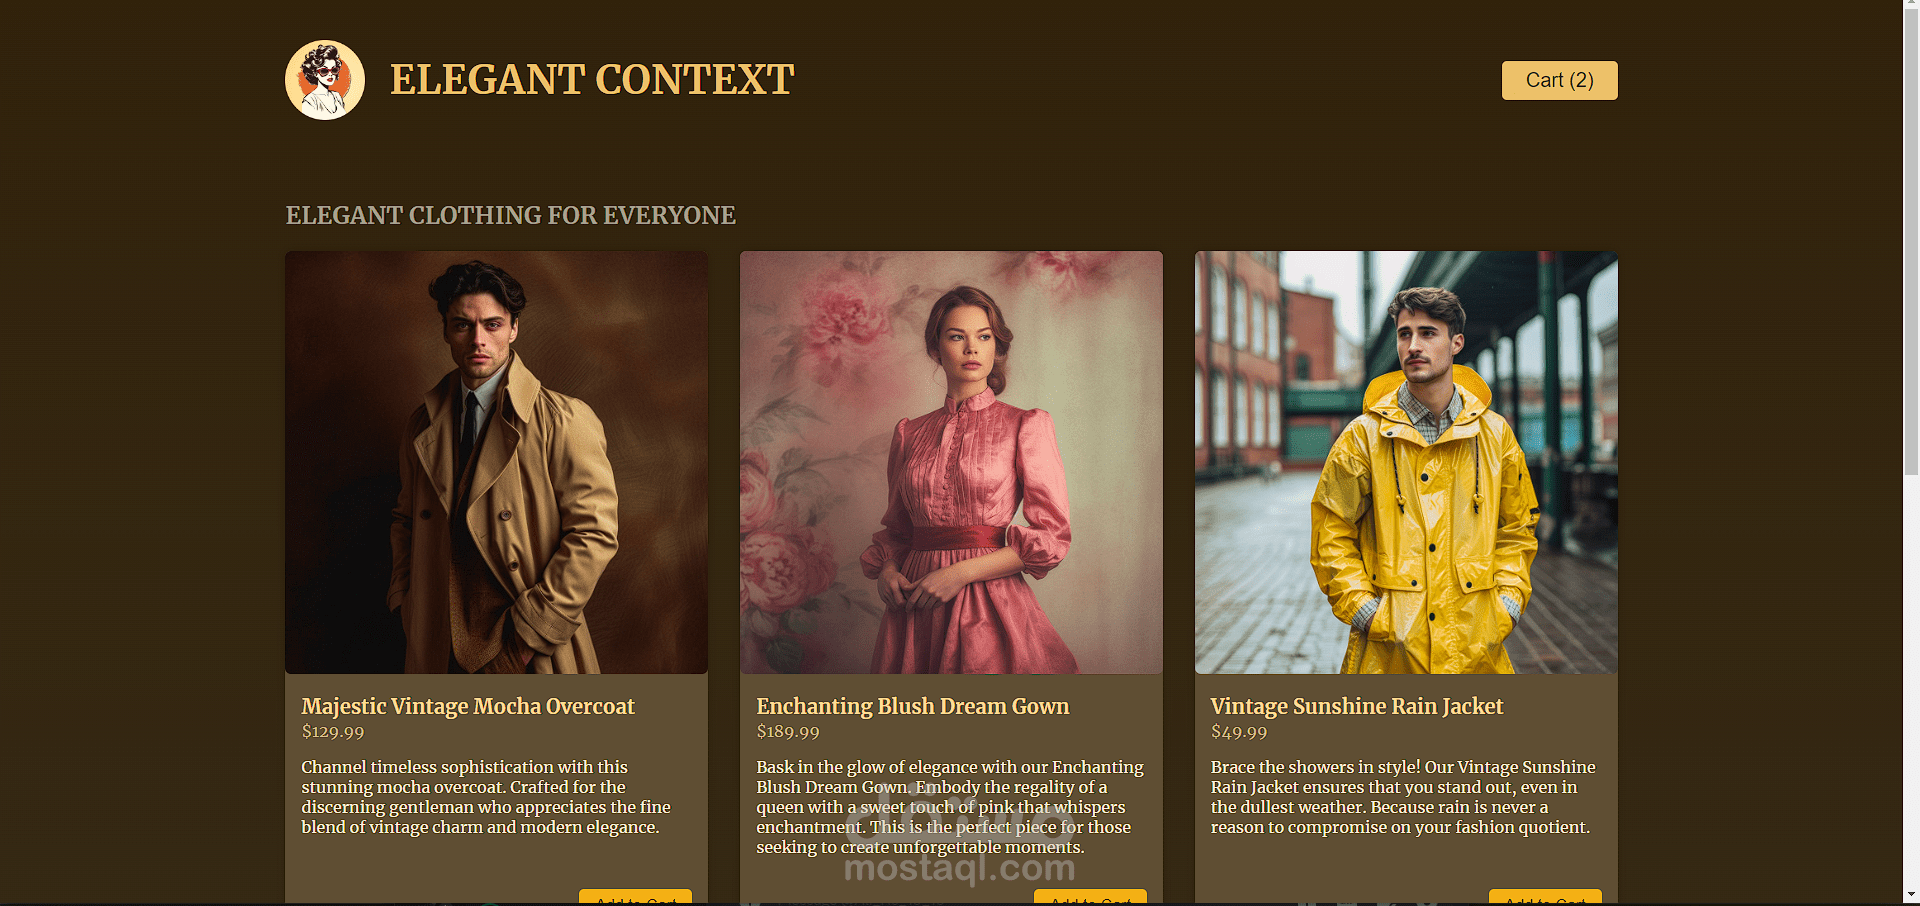Select the Vintage Sunshine Rain Jacket title
The width and height of the screenshot is (1920, 906).
pyautogui.click(x=1357, y=706)
